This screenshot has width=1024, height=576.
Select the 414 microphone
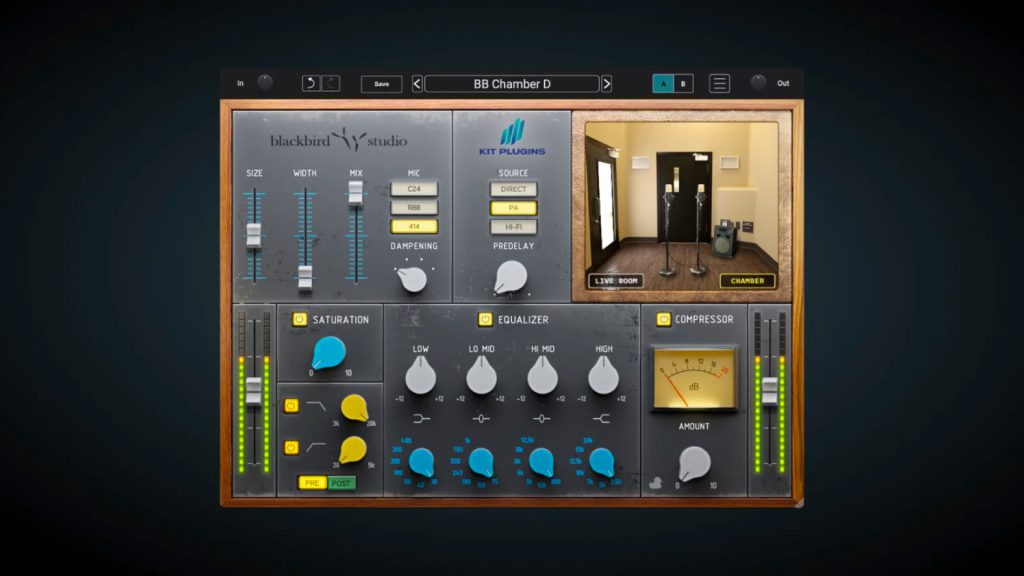pyautogui.click(x=414, y=227)
